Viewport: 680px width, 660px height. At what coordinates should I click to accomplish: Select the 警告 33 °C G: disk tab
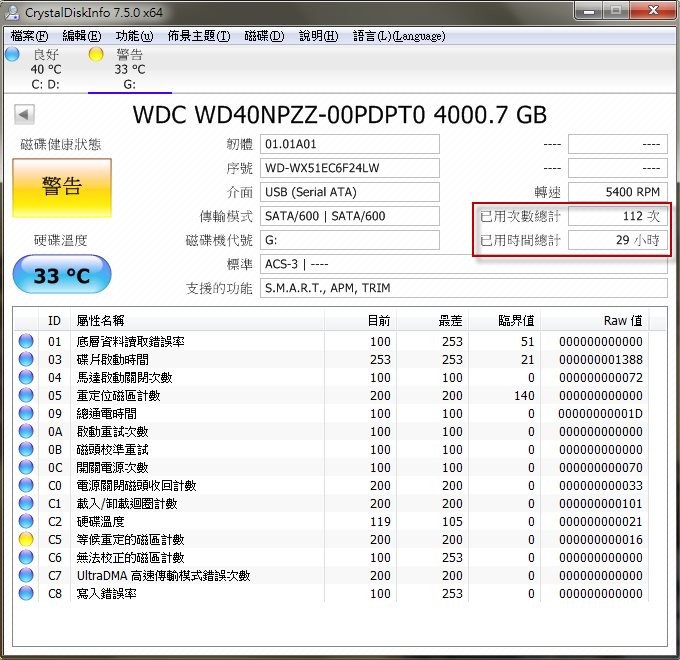(x=130, y=69)
